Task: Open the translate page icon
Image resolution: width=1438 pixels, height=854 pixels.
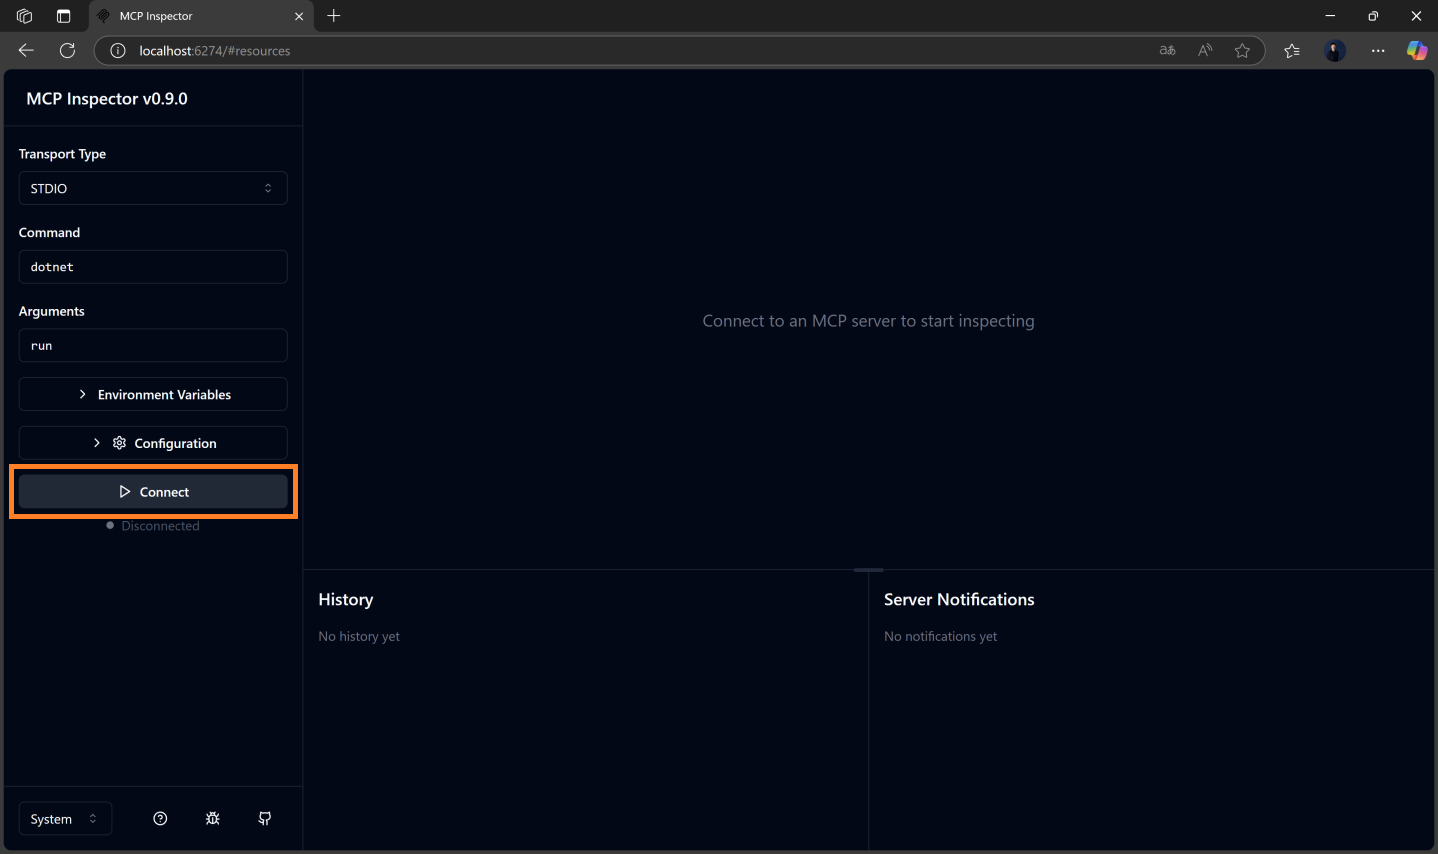Action: point(1167,51)
